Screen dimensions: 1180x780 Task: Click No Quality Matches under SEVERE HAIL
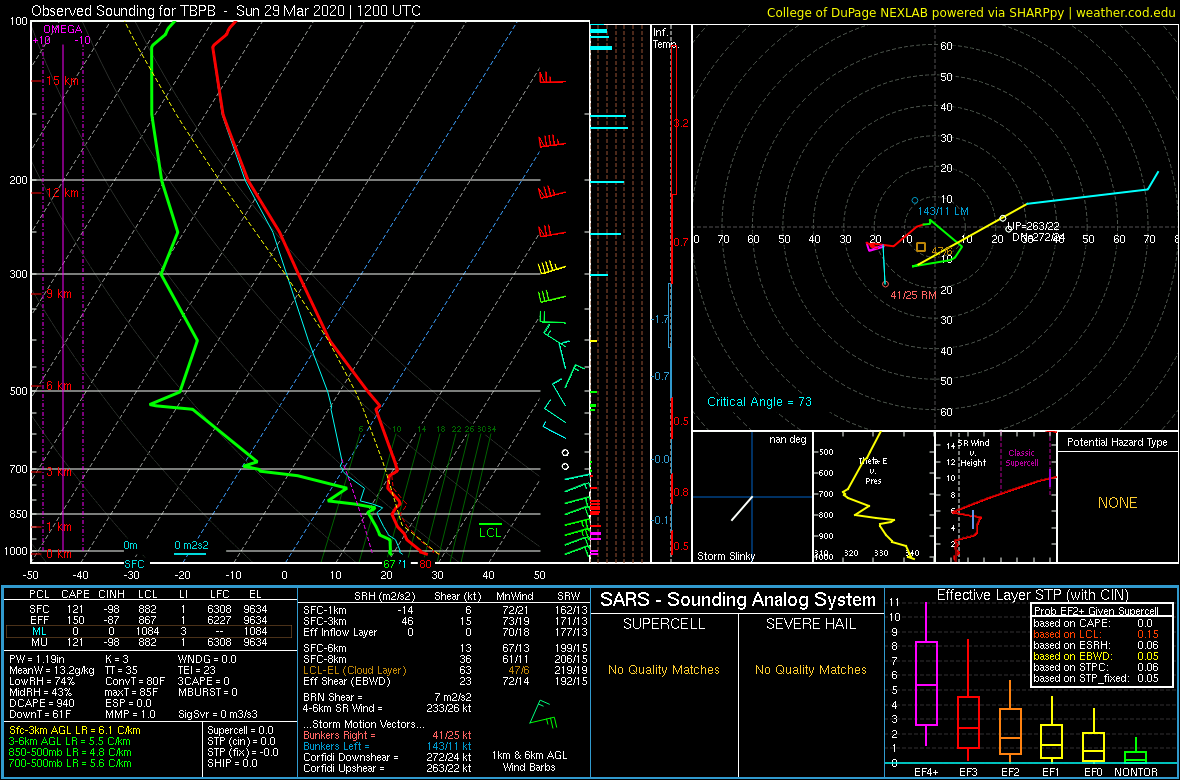click(x=811, y=669)
